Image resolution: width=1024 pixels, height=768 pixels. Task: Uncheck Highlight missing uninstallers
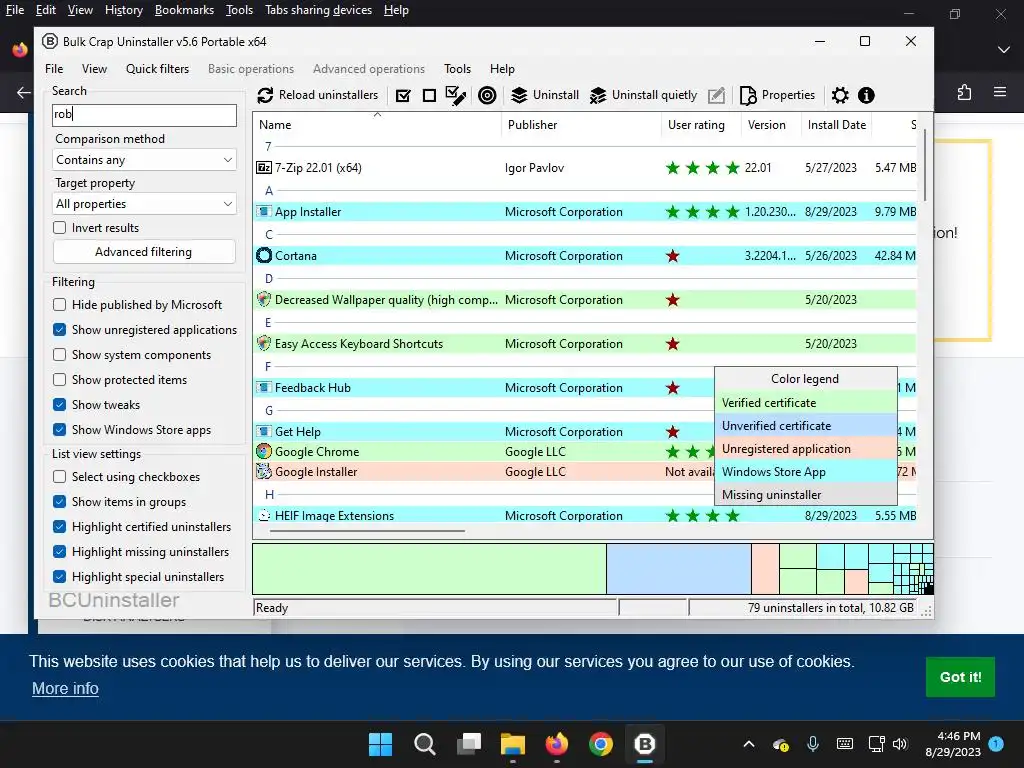[59, 552]
